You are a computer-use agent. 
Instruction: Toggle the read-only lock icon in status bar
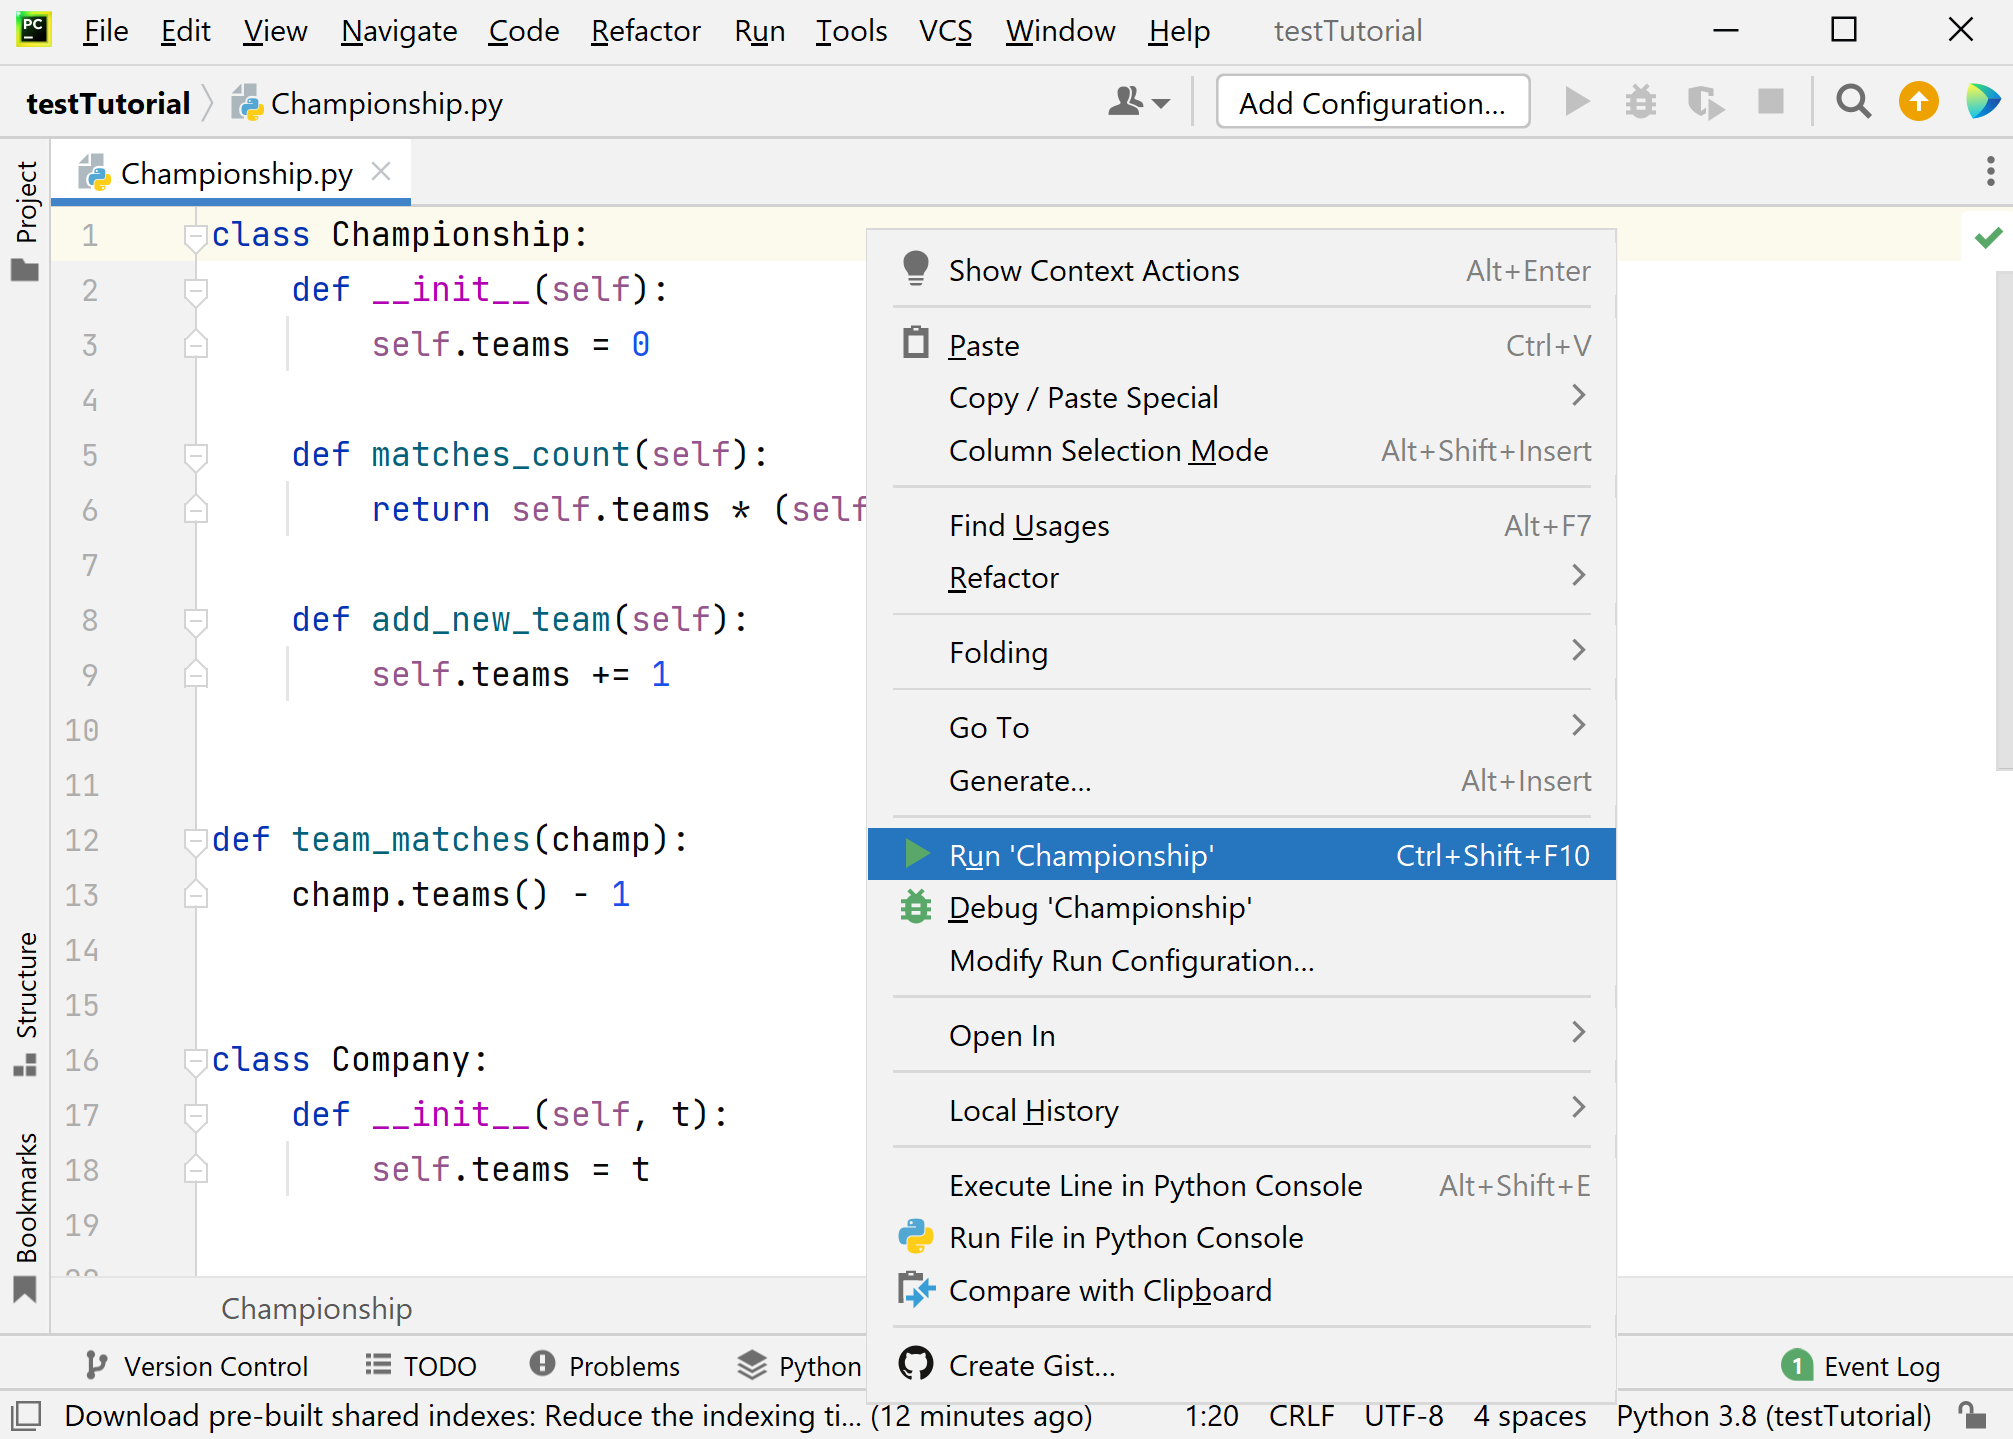(1972, 1415)
